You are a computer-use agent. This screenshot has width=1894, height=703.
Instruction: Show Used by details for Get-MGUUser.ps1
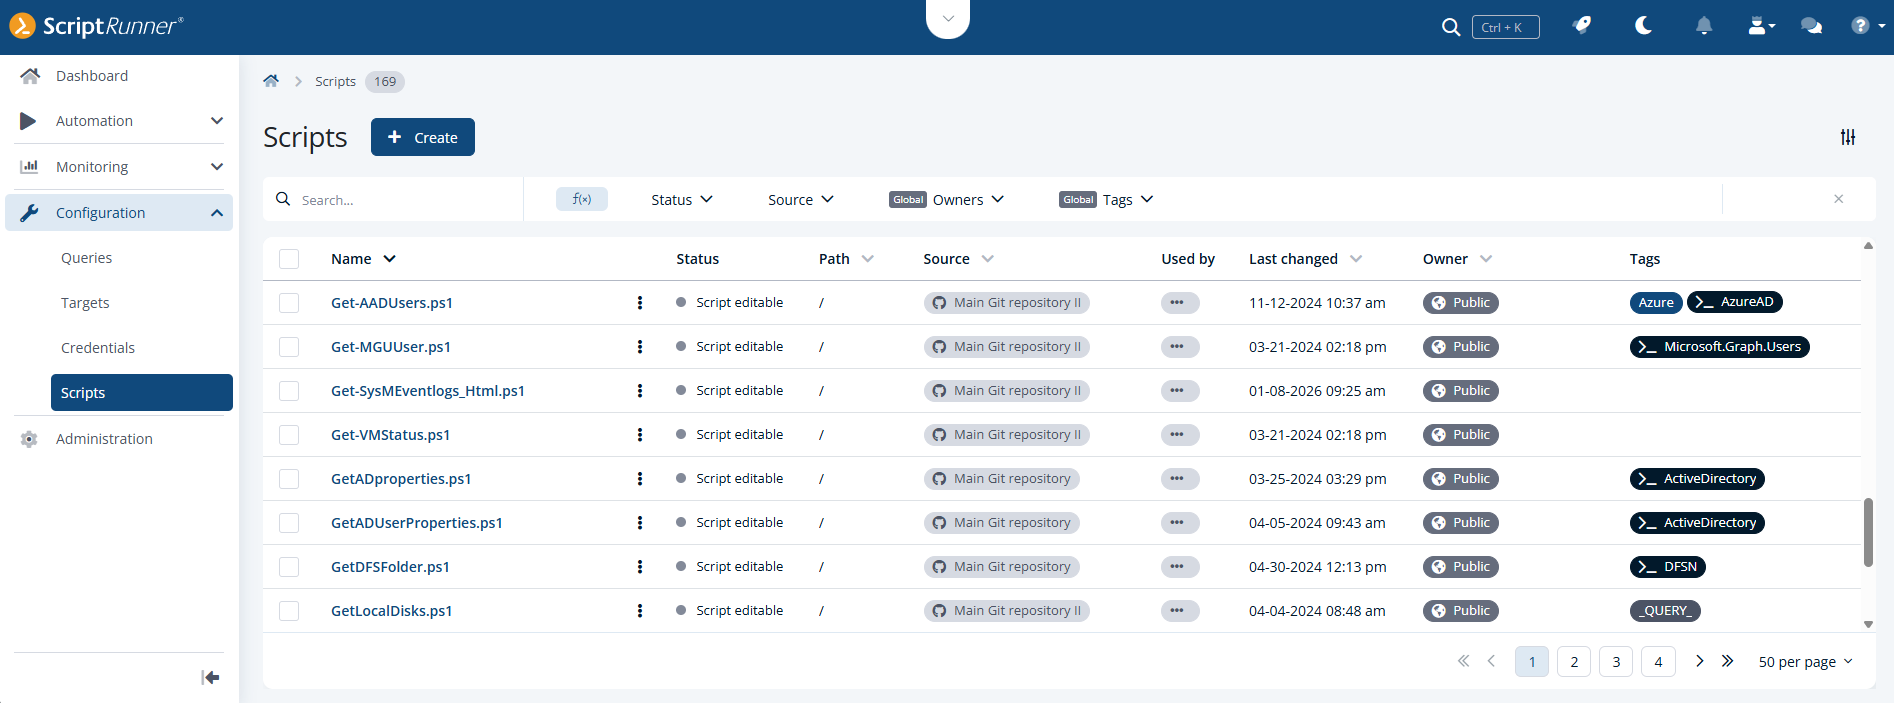(x=1180, y=347)
